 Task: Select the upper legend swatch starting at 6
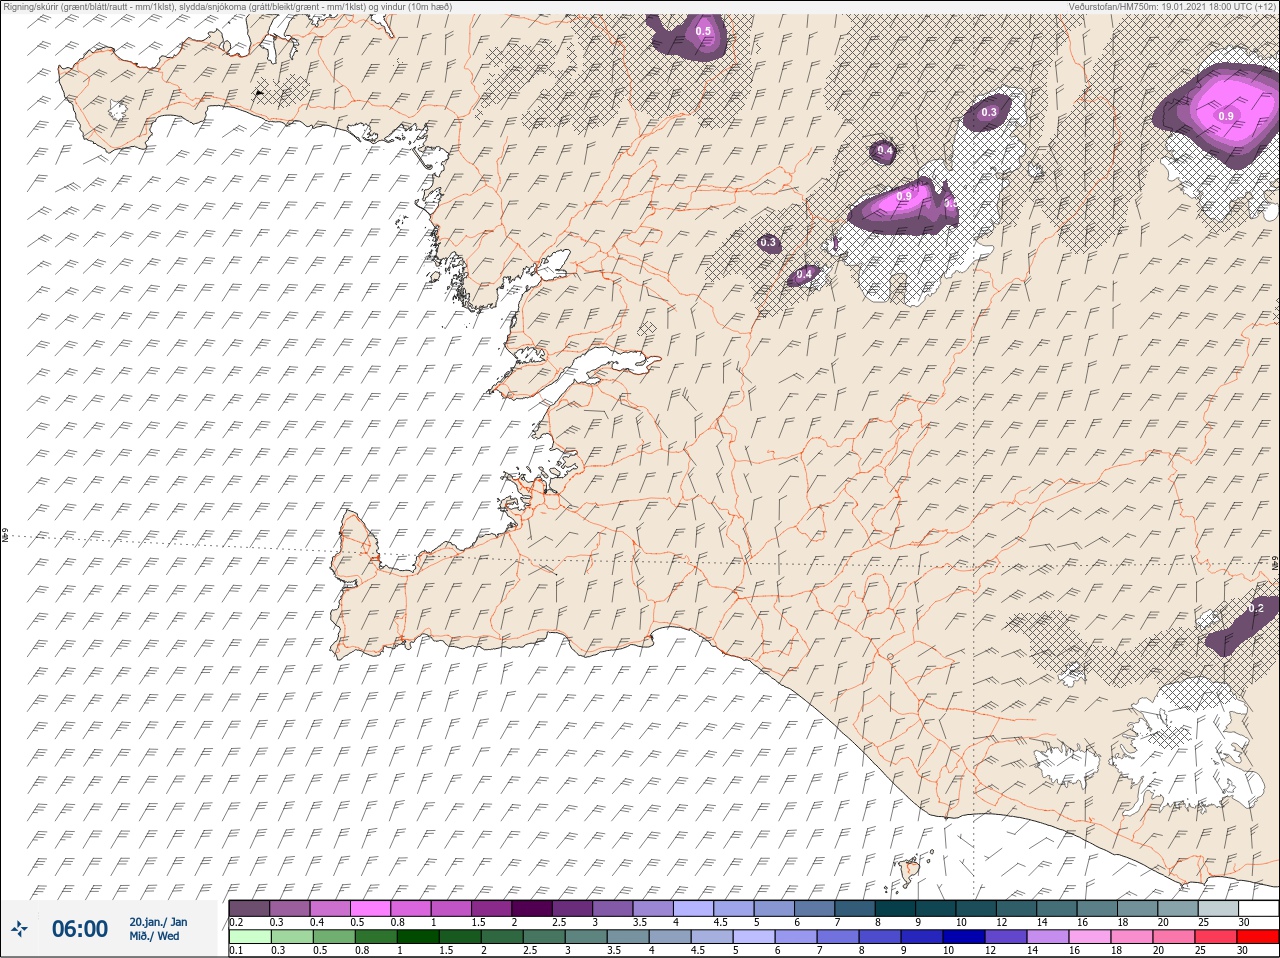[816, 908]
